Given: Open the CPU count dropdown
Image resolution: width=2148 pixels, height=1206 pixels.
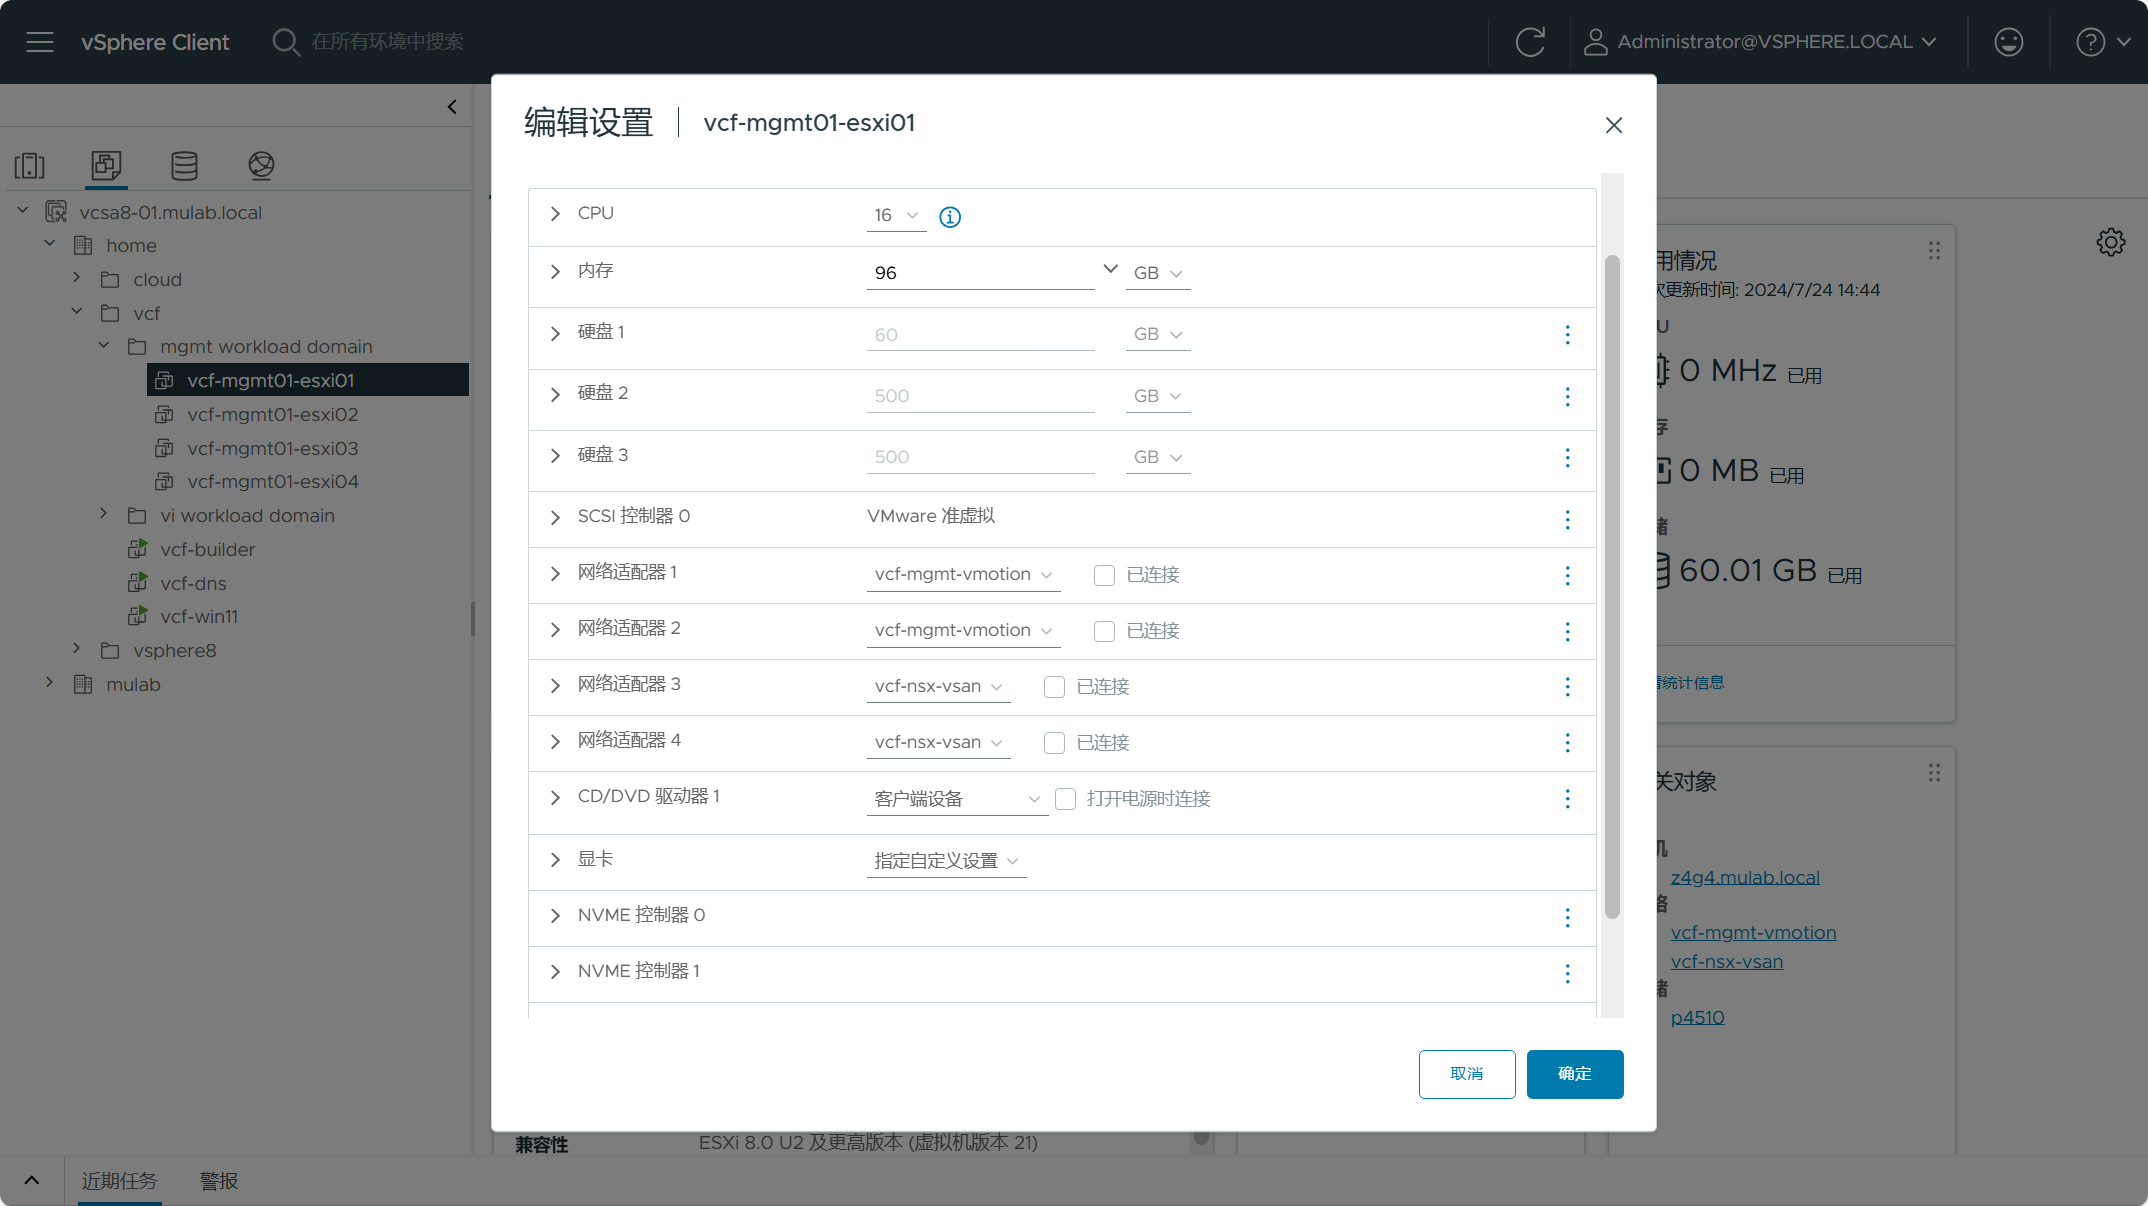Looking at the screenshot, I should pos(896,216).
